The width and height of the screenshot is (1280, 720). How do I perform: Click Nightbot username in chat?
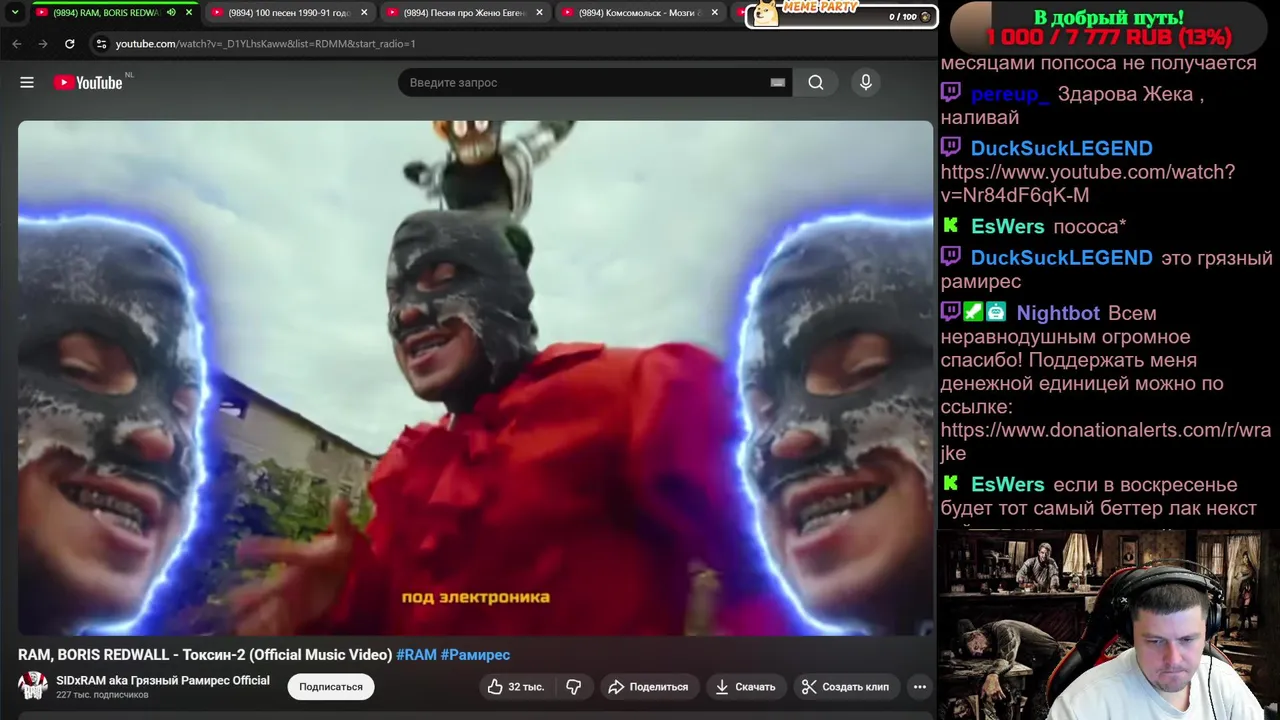click(1058, 313)
